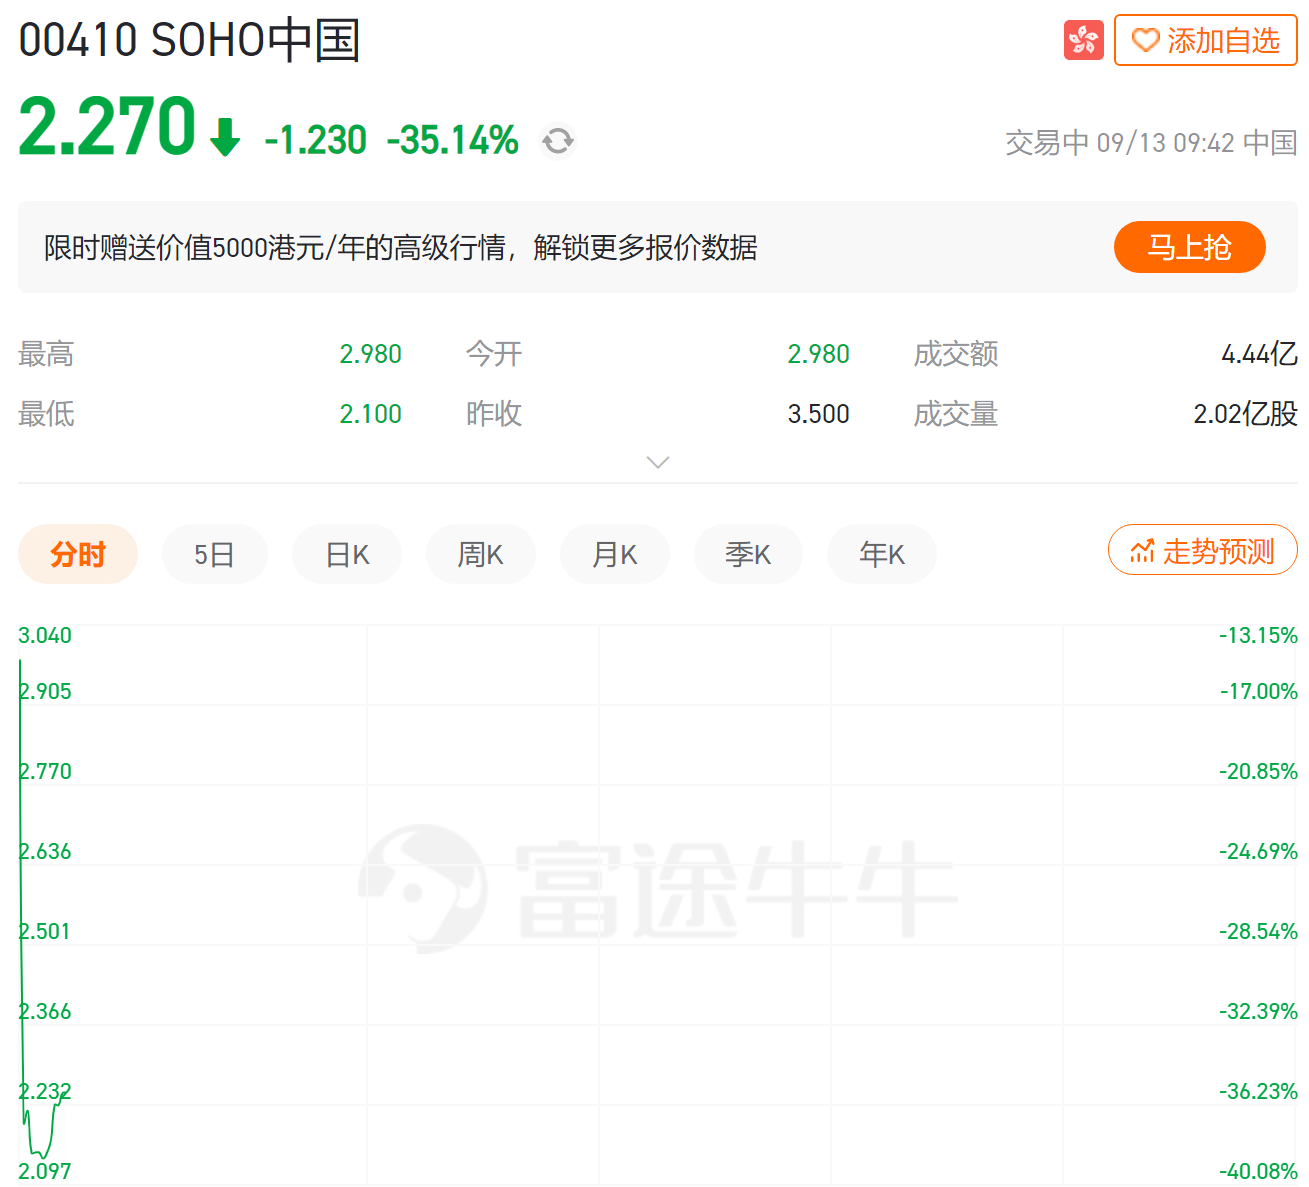The image size is (1309, 1187).
Task: Click the chart percent label -28.54%
Action: (1258, 932)
